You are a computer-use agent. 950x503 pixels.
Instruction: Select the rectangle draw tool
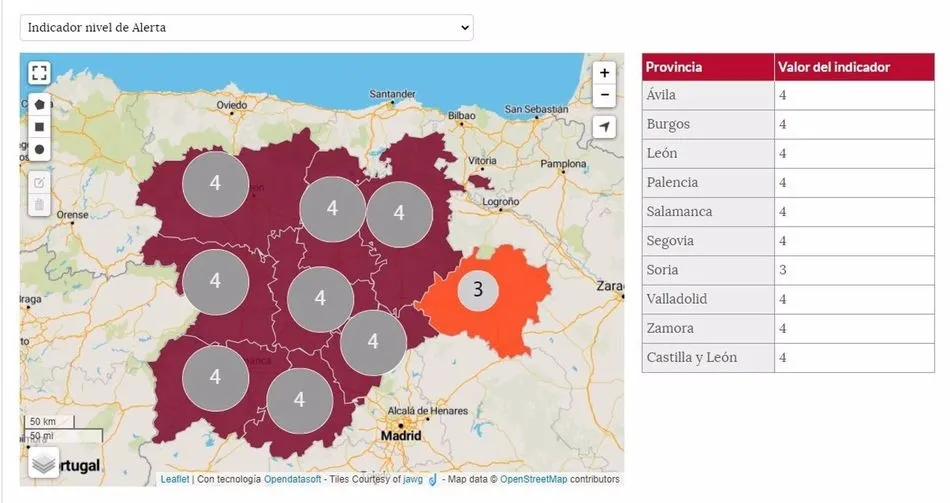[39, 127]
